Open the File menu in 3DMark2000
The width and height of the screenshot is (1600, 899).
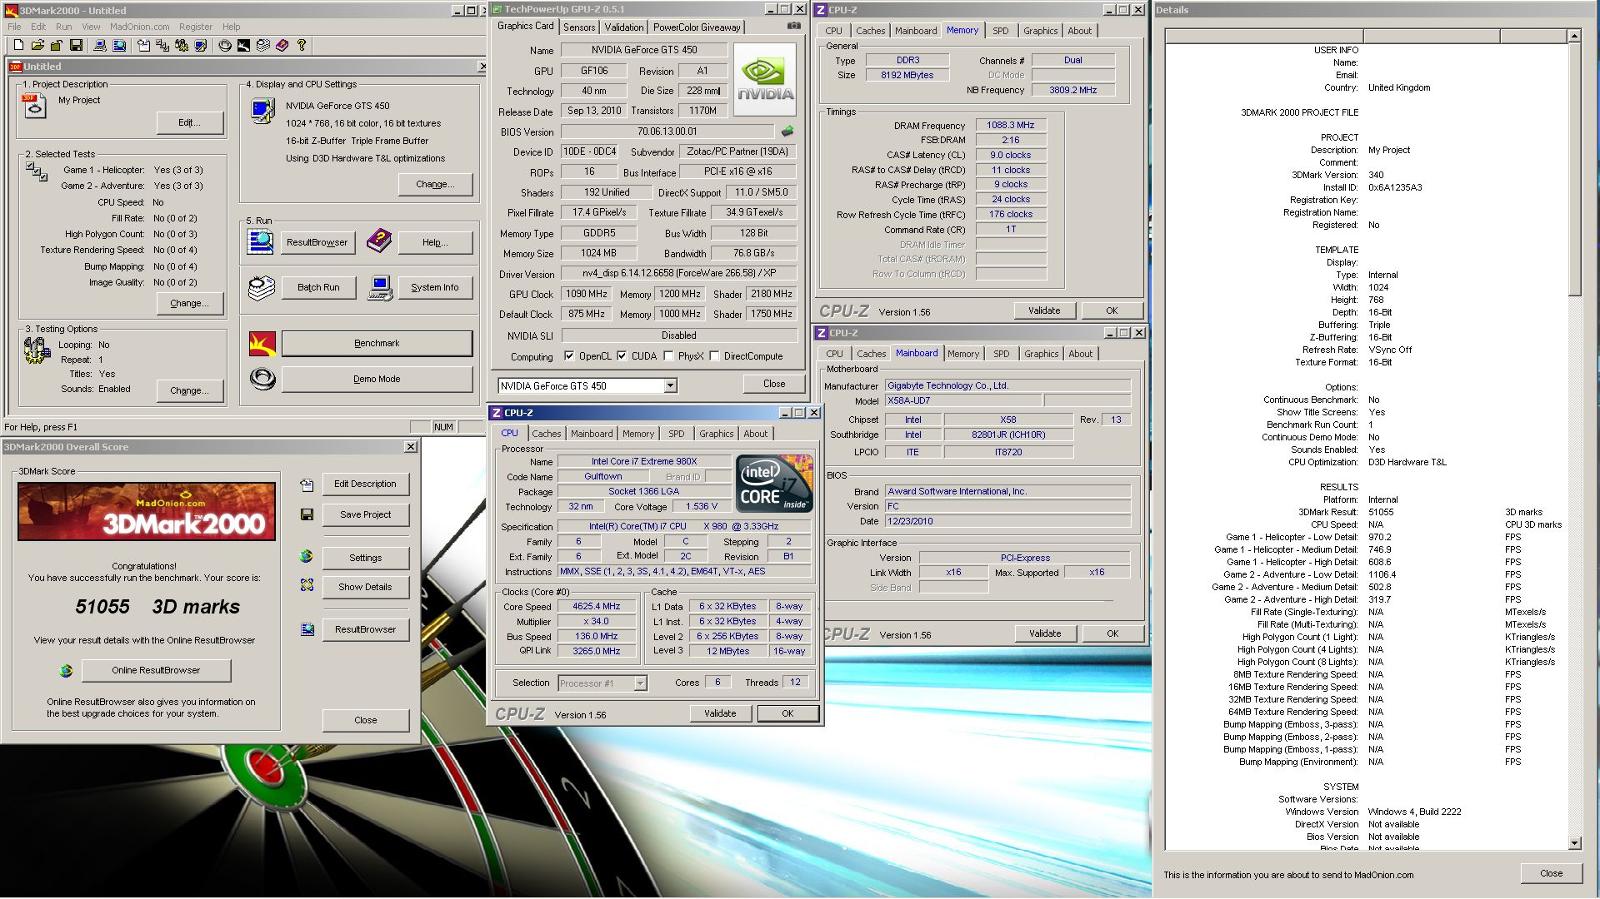click(x=14, y=27)
